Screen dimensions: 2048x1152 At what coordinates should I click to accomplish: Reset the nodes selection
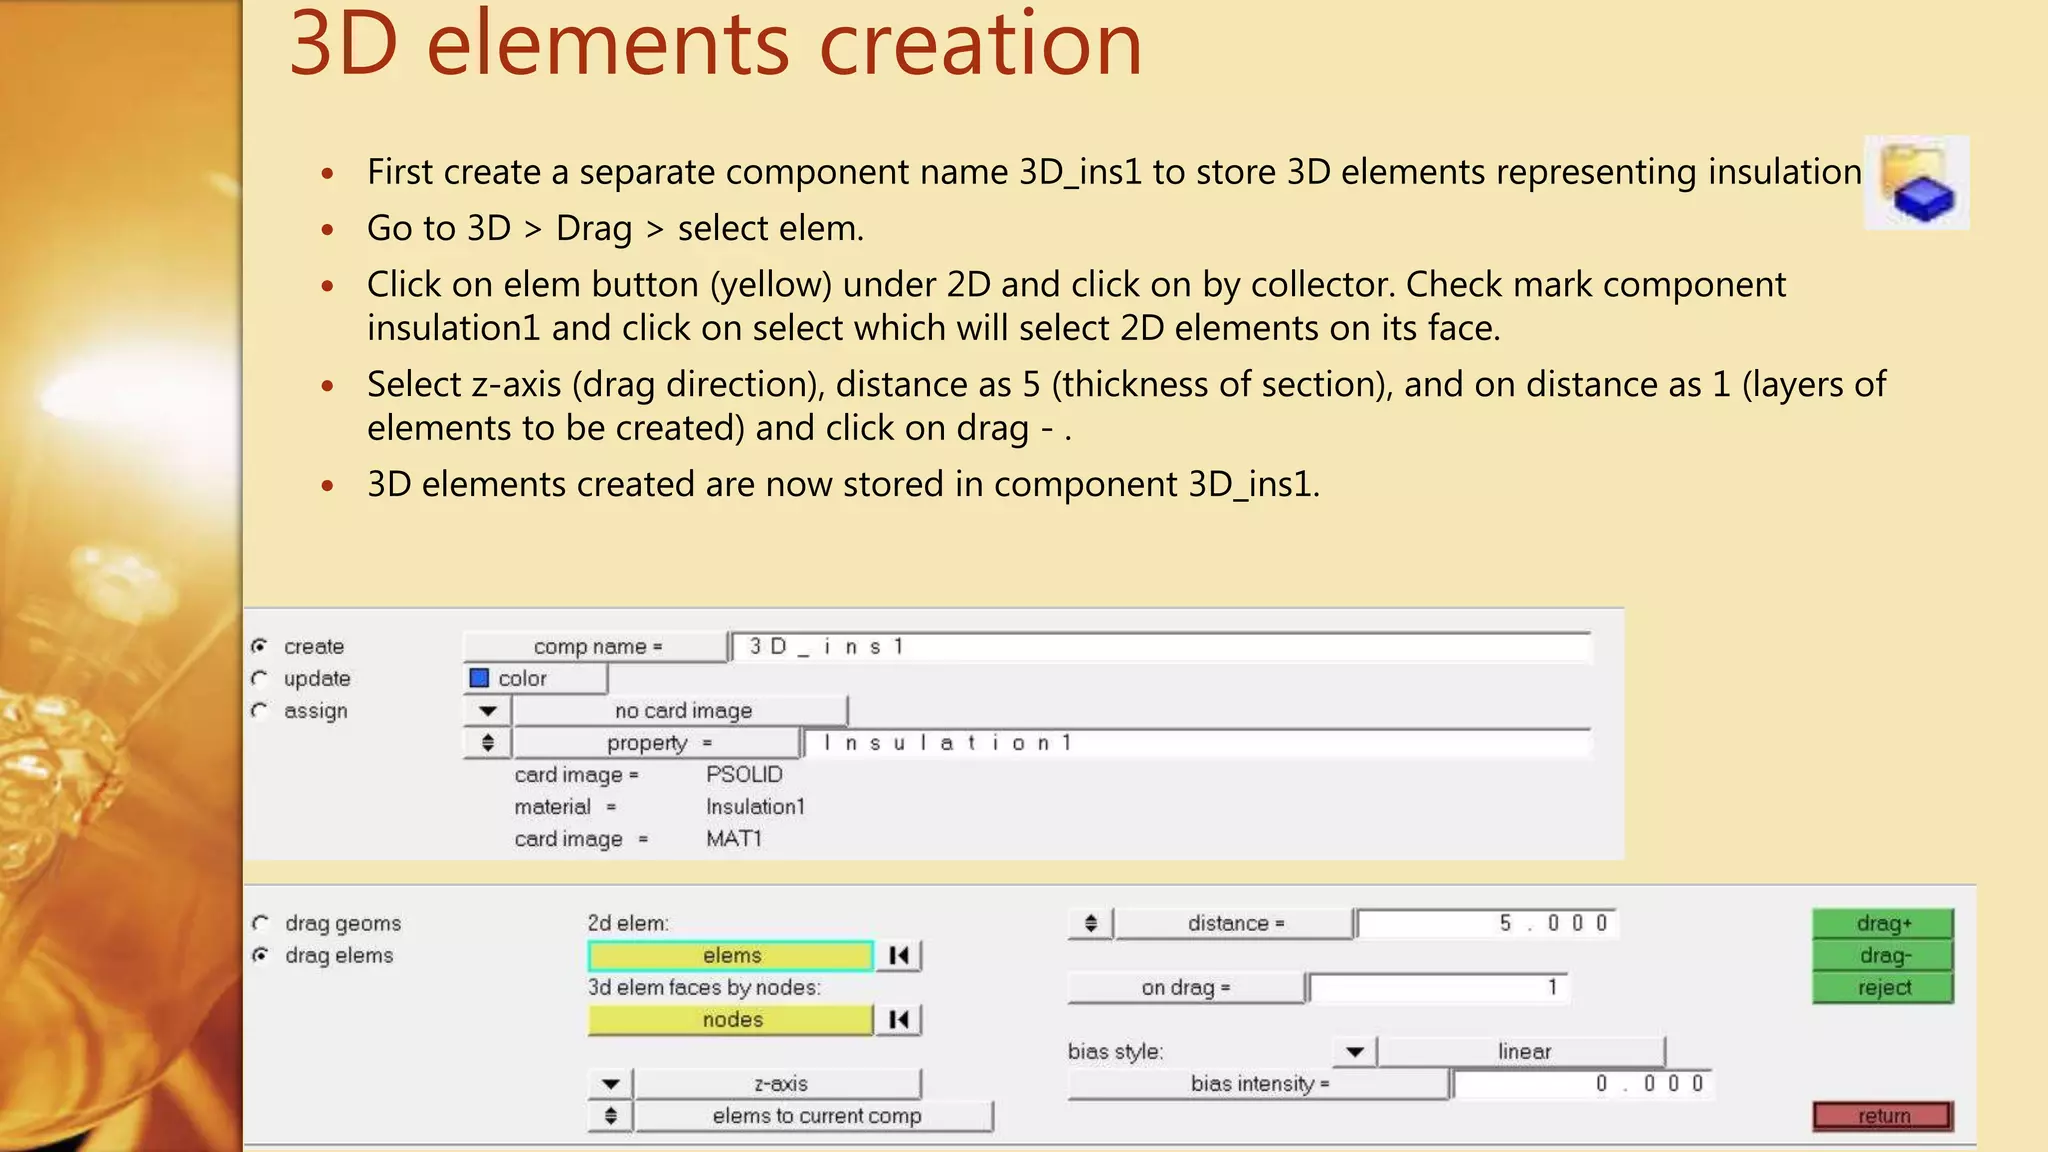click(898, 1020)
